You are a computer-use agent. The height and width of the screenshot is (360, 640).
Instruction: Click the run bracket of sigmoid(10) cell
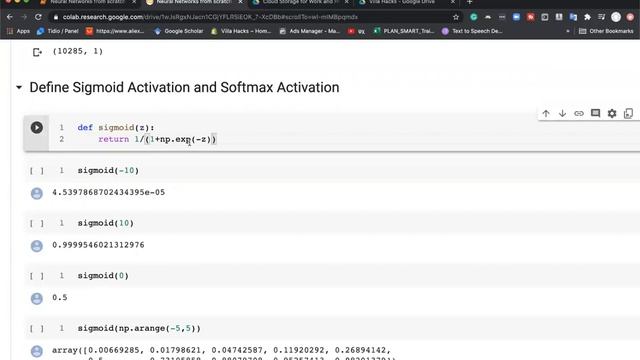[x=37, y=223]
